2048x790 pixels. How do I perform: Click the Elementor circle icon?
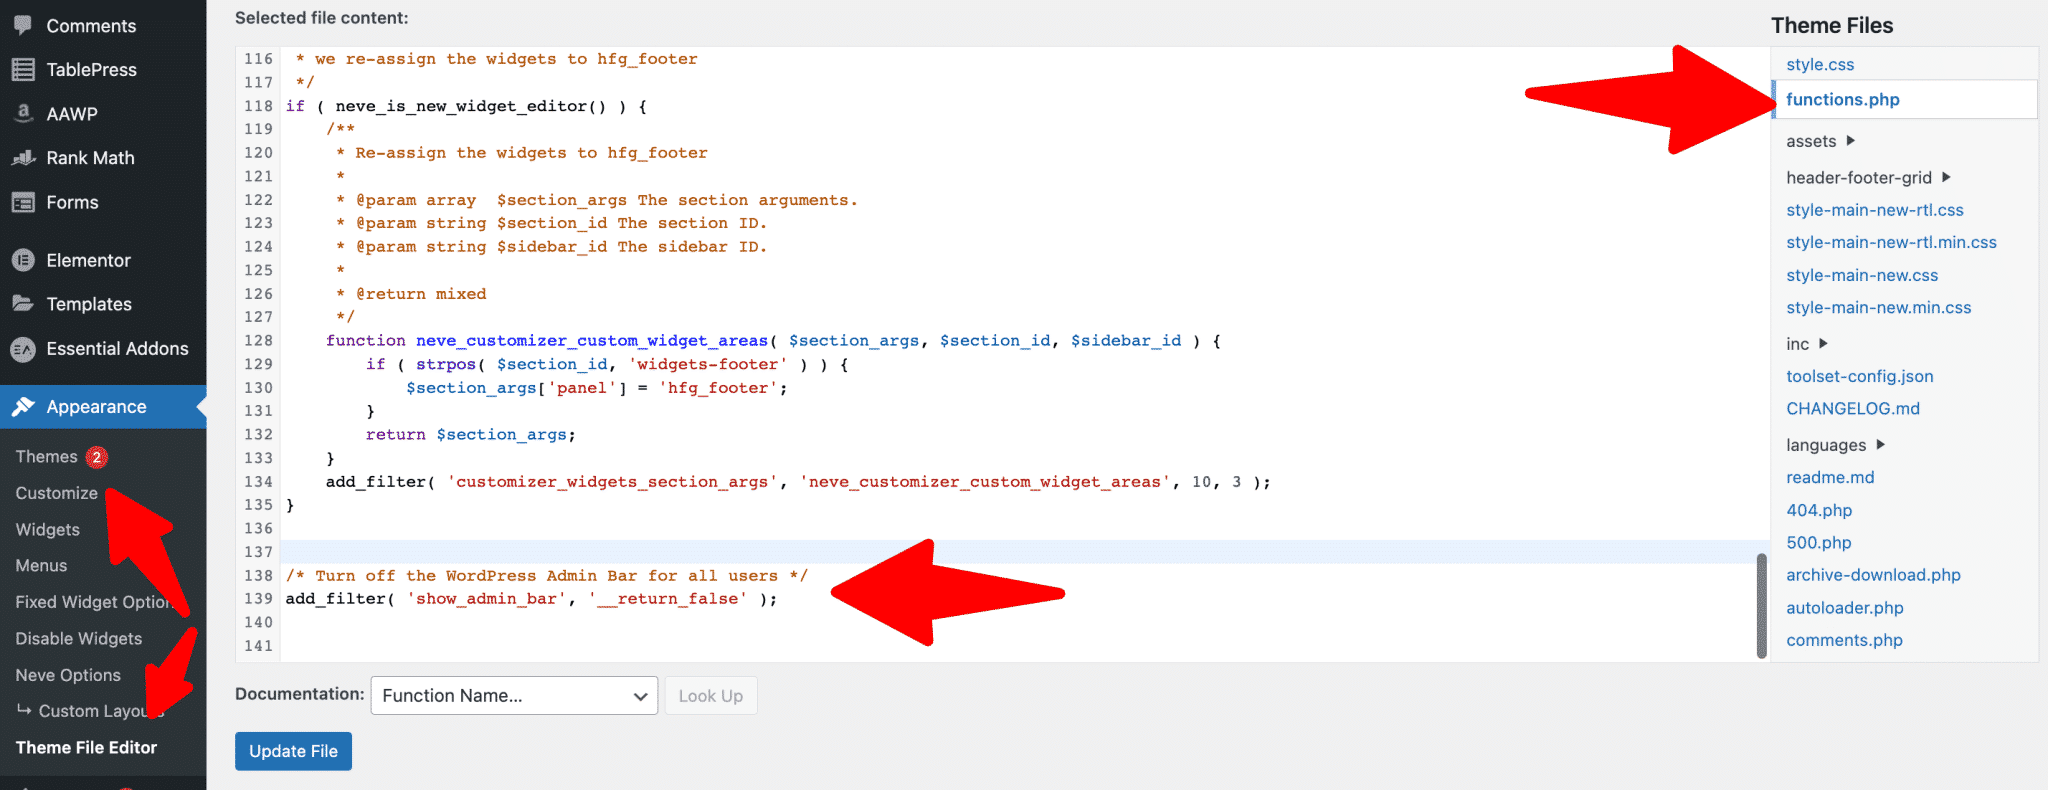23,260
